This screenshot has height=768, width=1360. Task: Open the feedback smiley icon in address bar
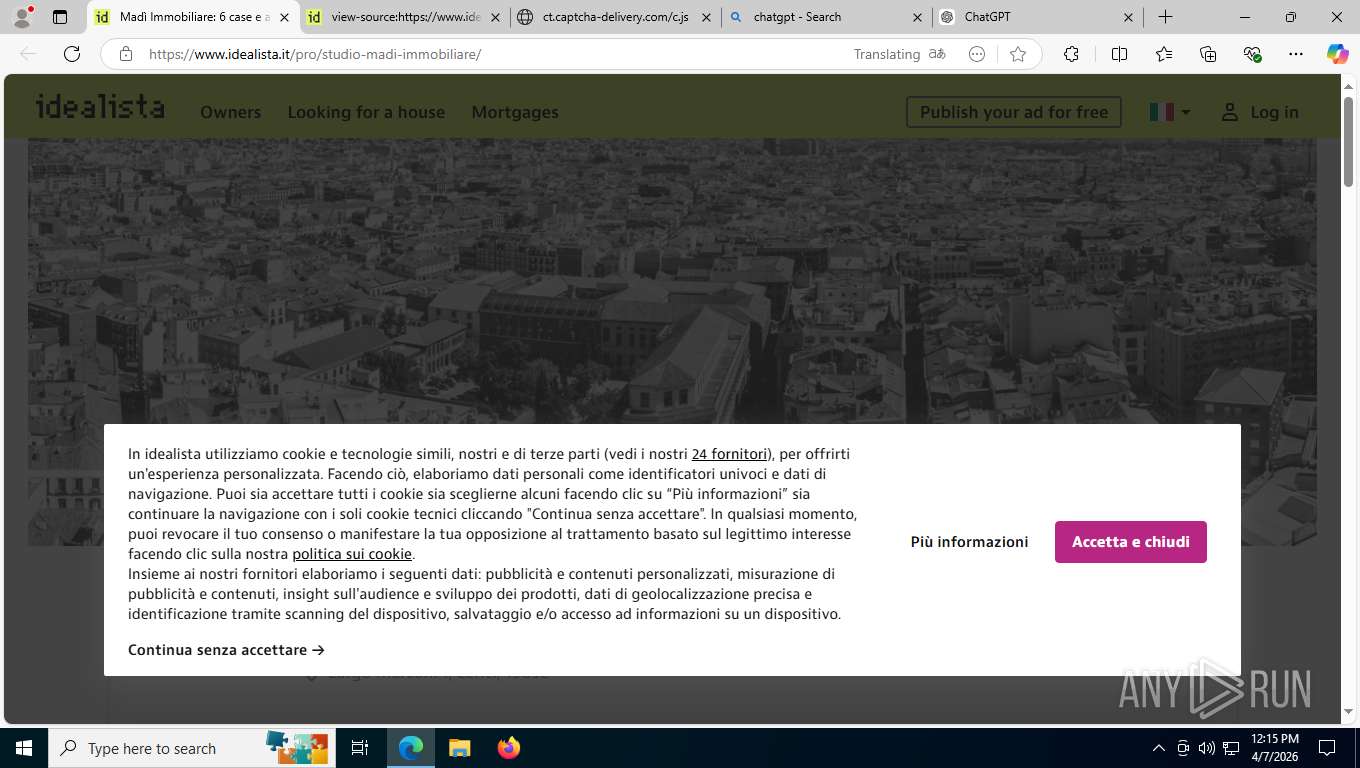point(977,54)
